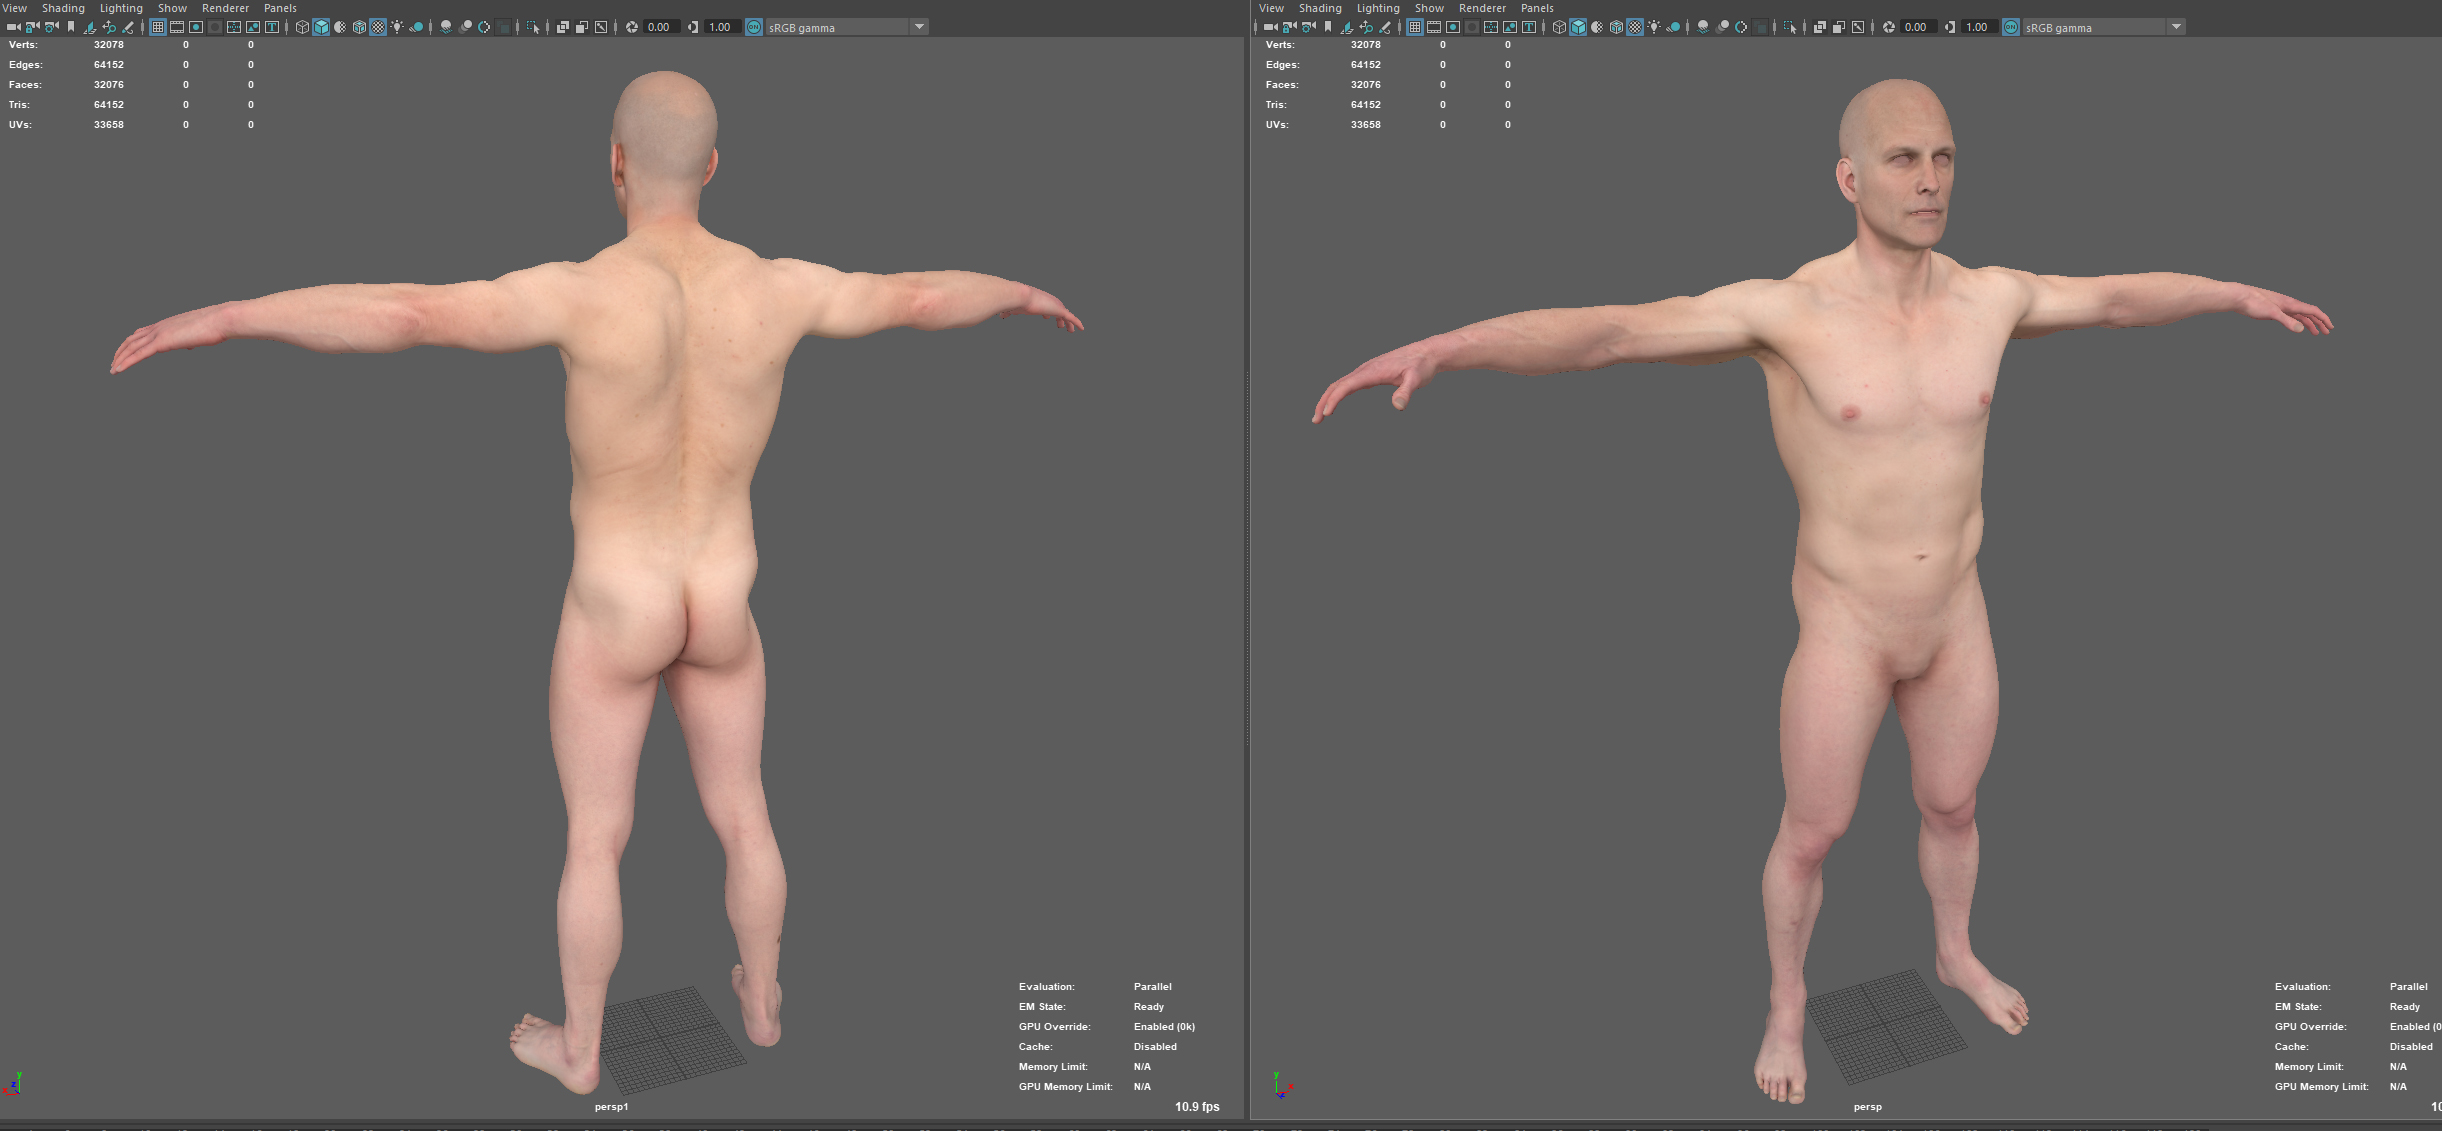
Task: Expand sRGB gamma dropdown in left viewport
Action: click(919, 27)
